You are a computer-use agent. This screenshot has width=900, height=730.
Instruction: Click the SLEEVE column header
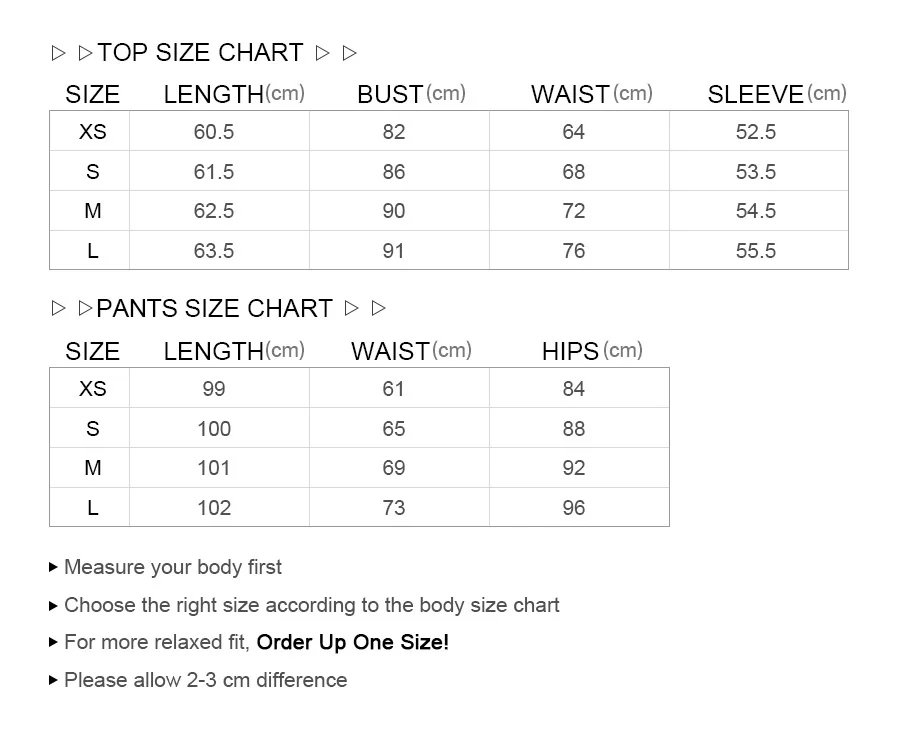point(777,94)
